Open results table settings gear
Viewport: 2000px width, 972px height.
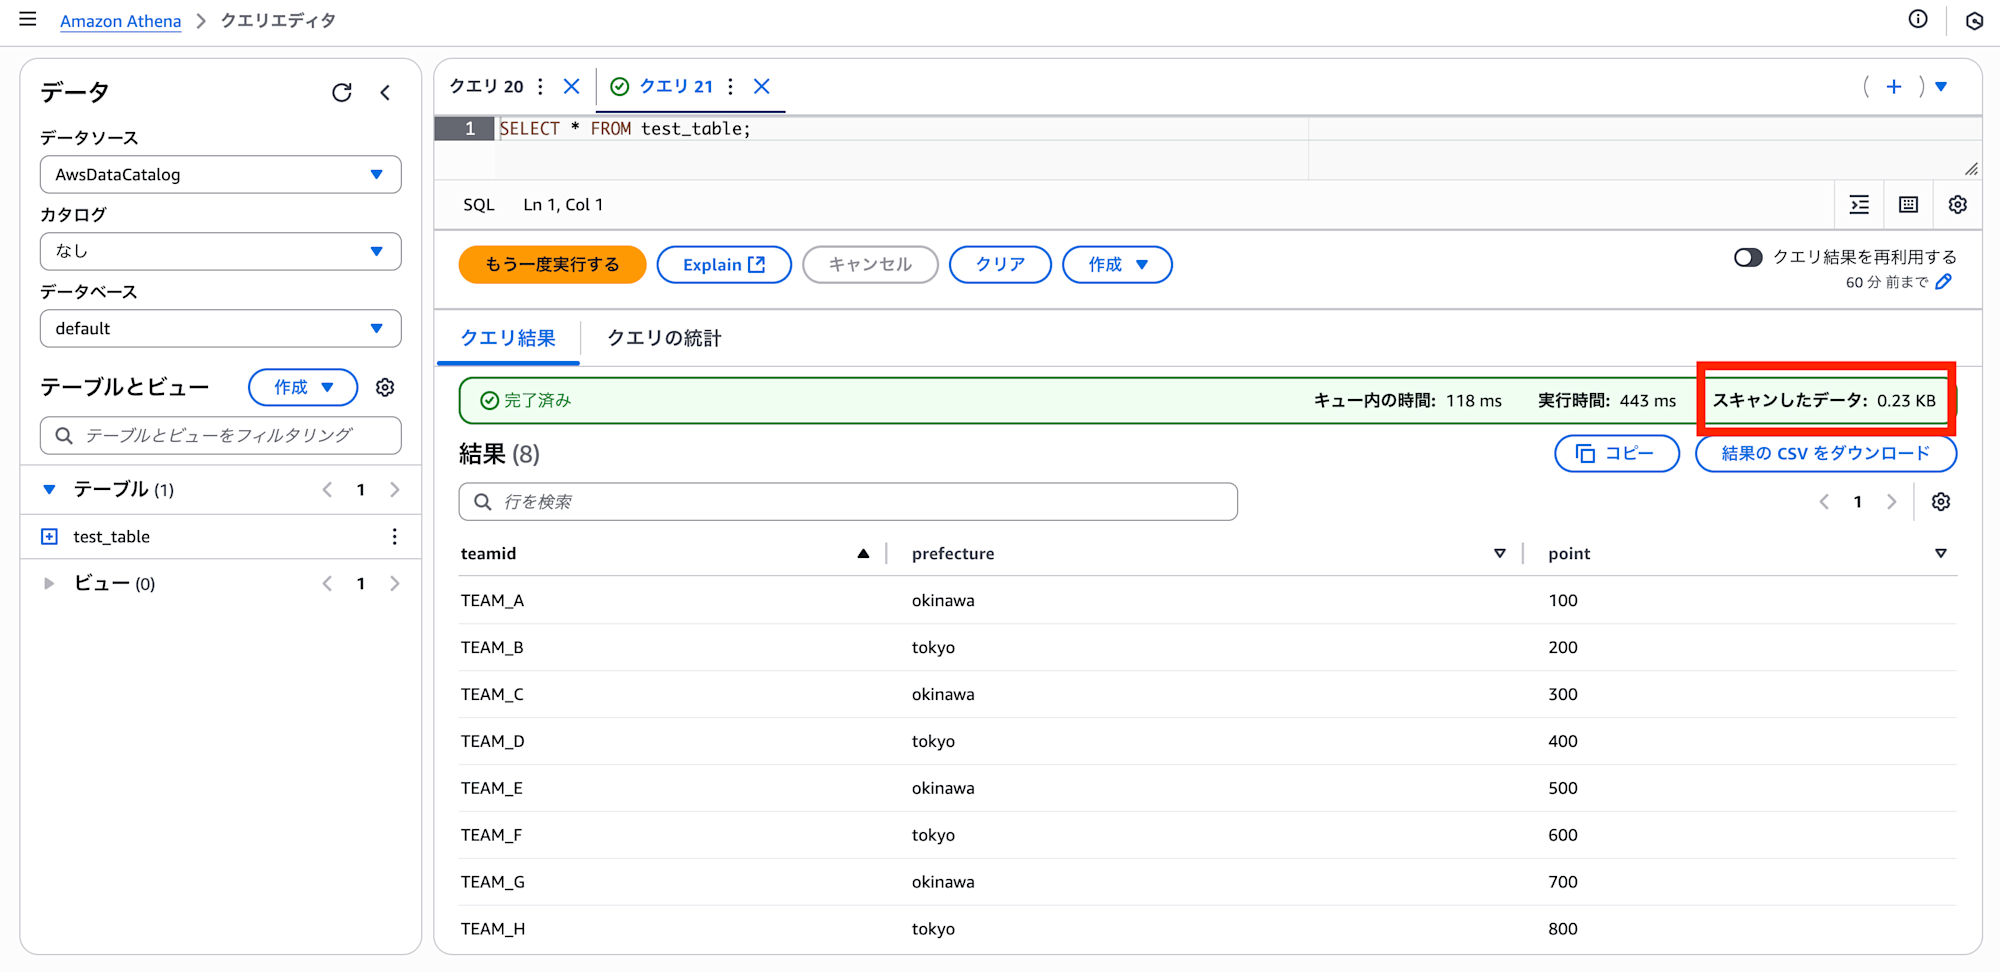click(1941, 502)
